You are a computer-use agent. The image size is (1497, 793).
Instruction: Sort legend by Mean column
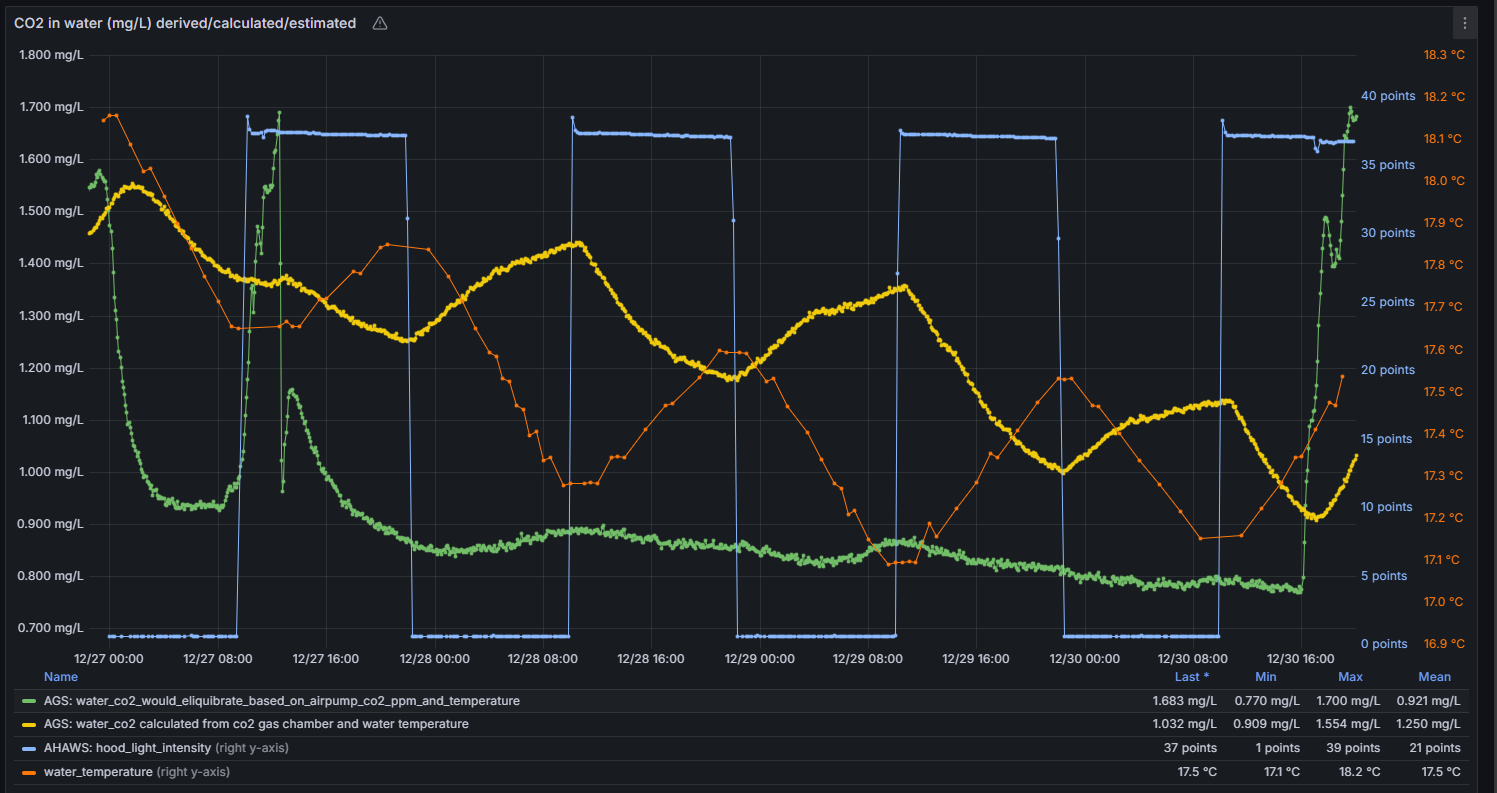pos(1434,677)
